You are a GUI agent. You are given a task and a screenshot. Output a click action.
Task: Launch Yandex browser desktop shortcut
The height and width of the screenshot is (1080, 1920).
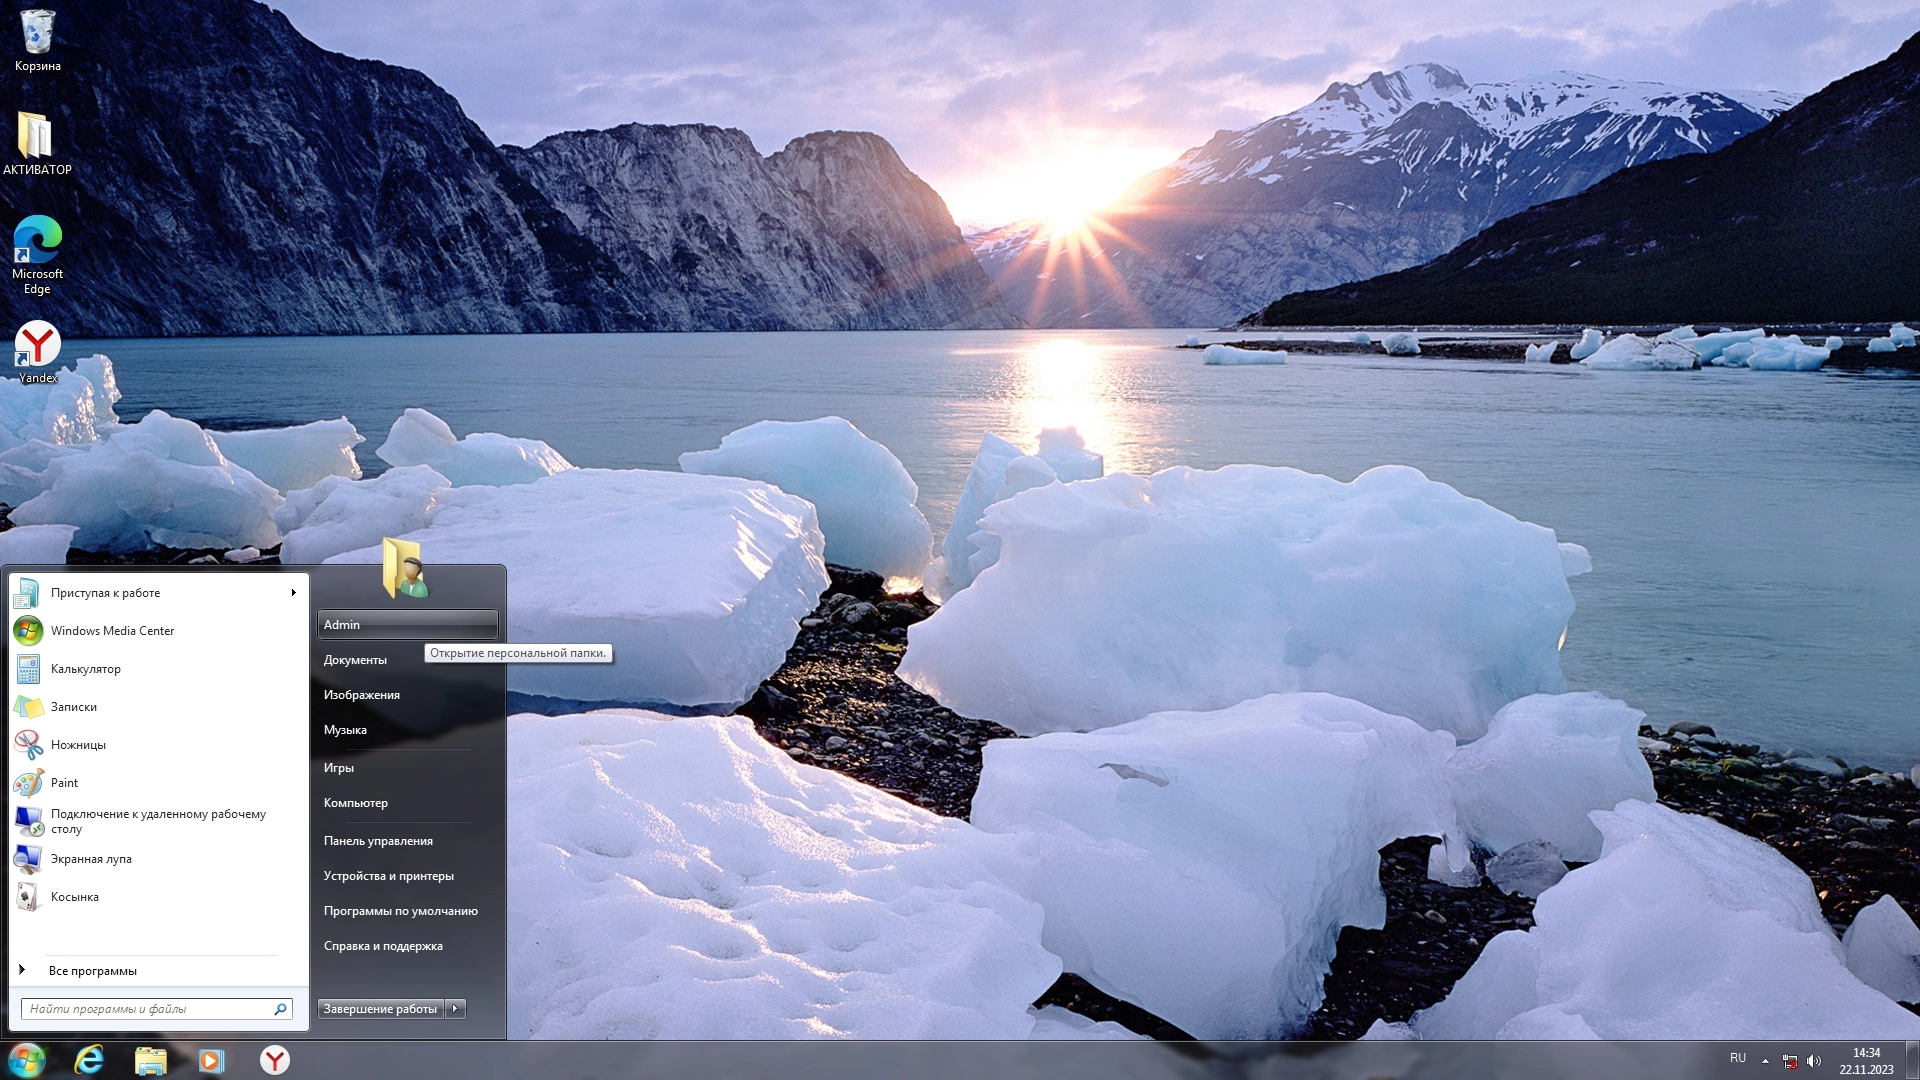(37, 345)
